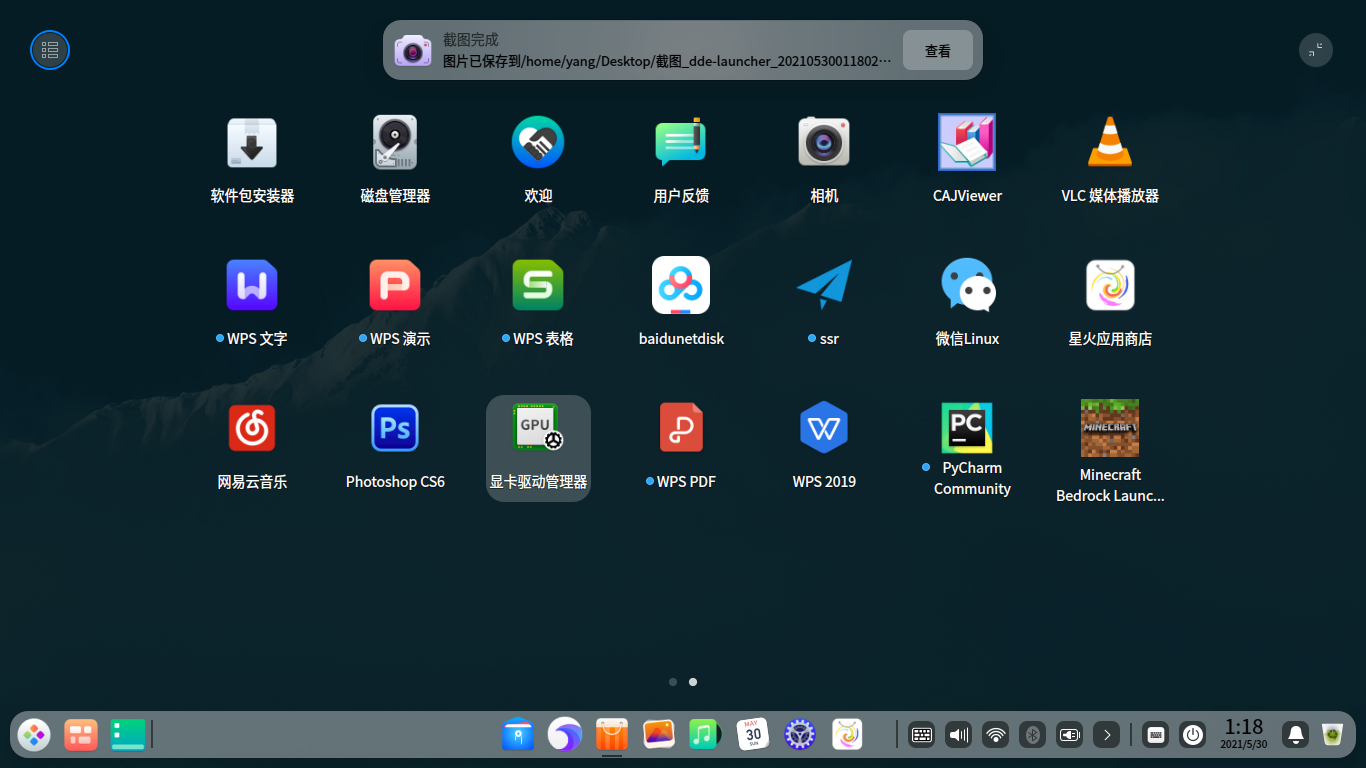Click the power shutdown button in the dock
Viewport: 1366px width, 768px height.
tap(1192, 735)
